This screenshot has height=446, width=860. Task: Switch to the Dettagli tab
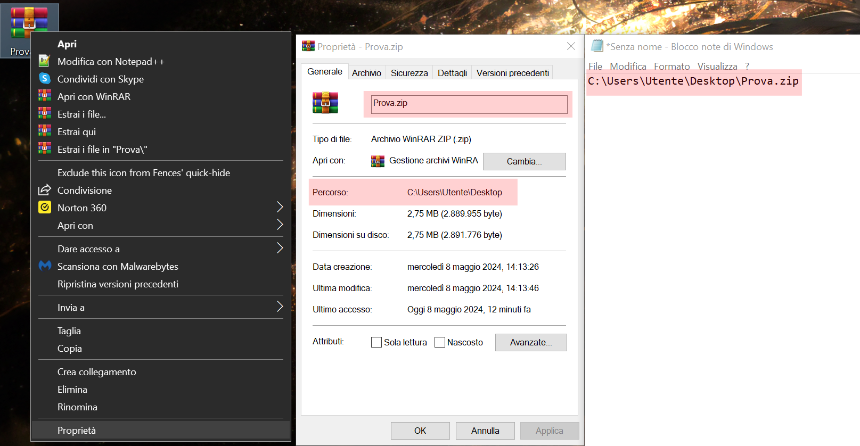click(452, 73)
